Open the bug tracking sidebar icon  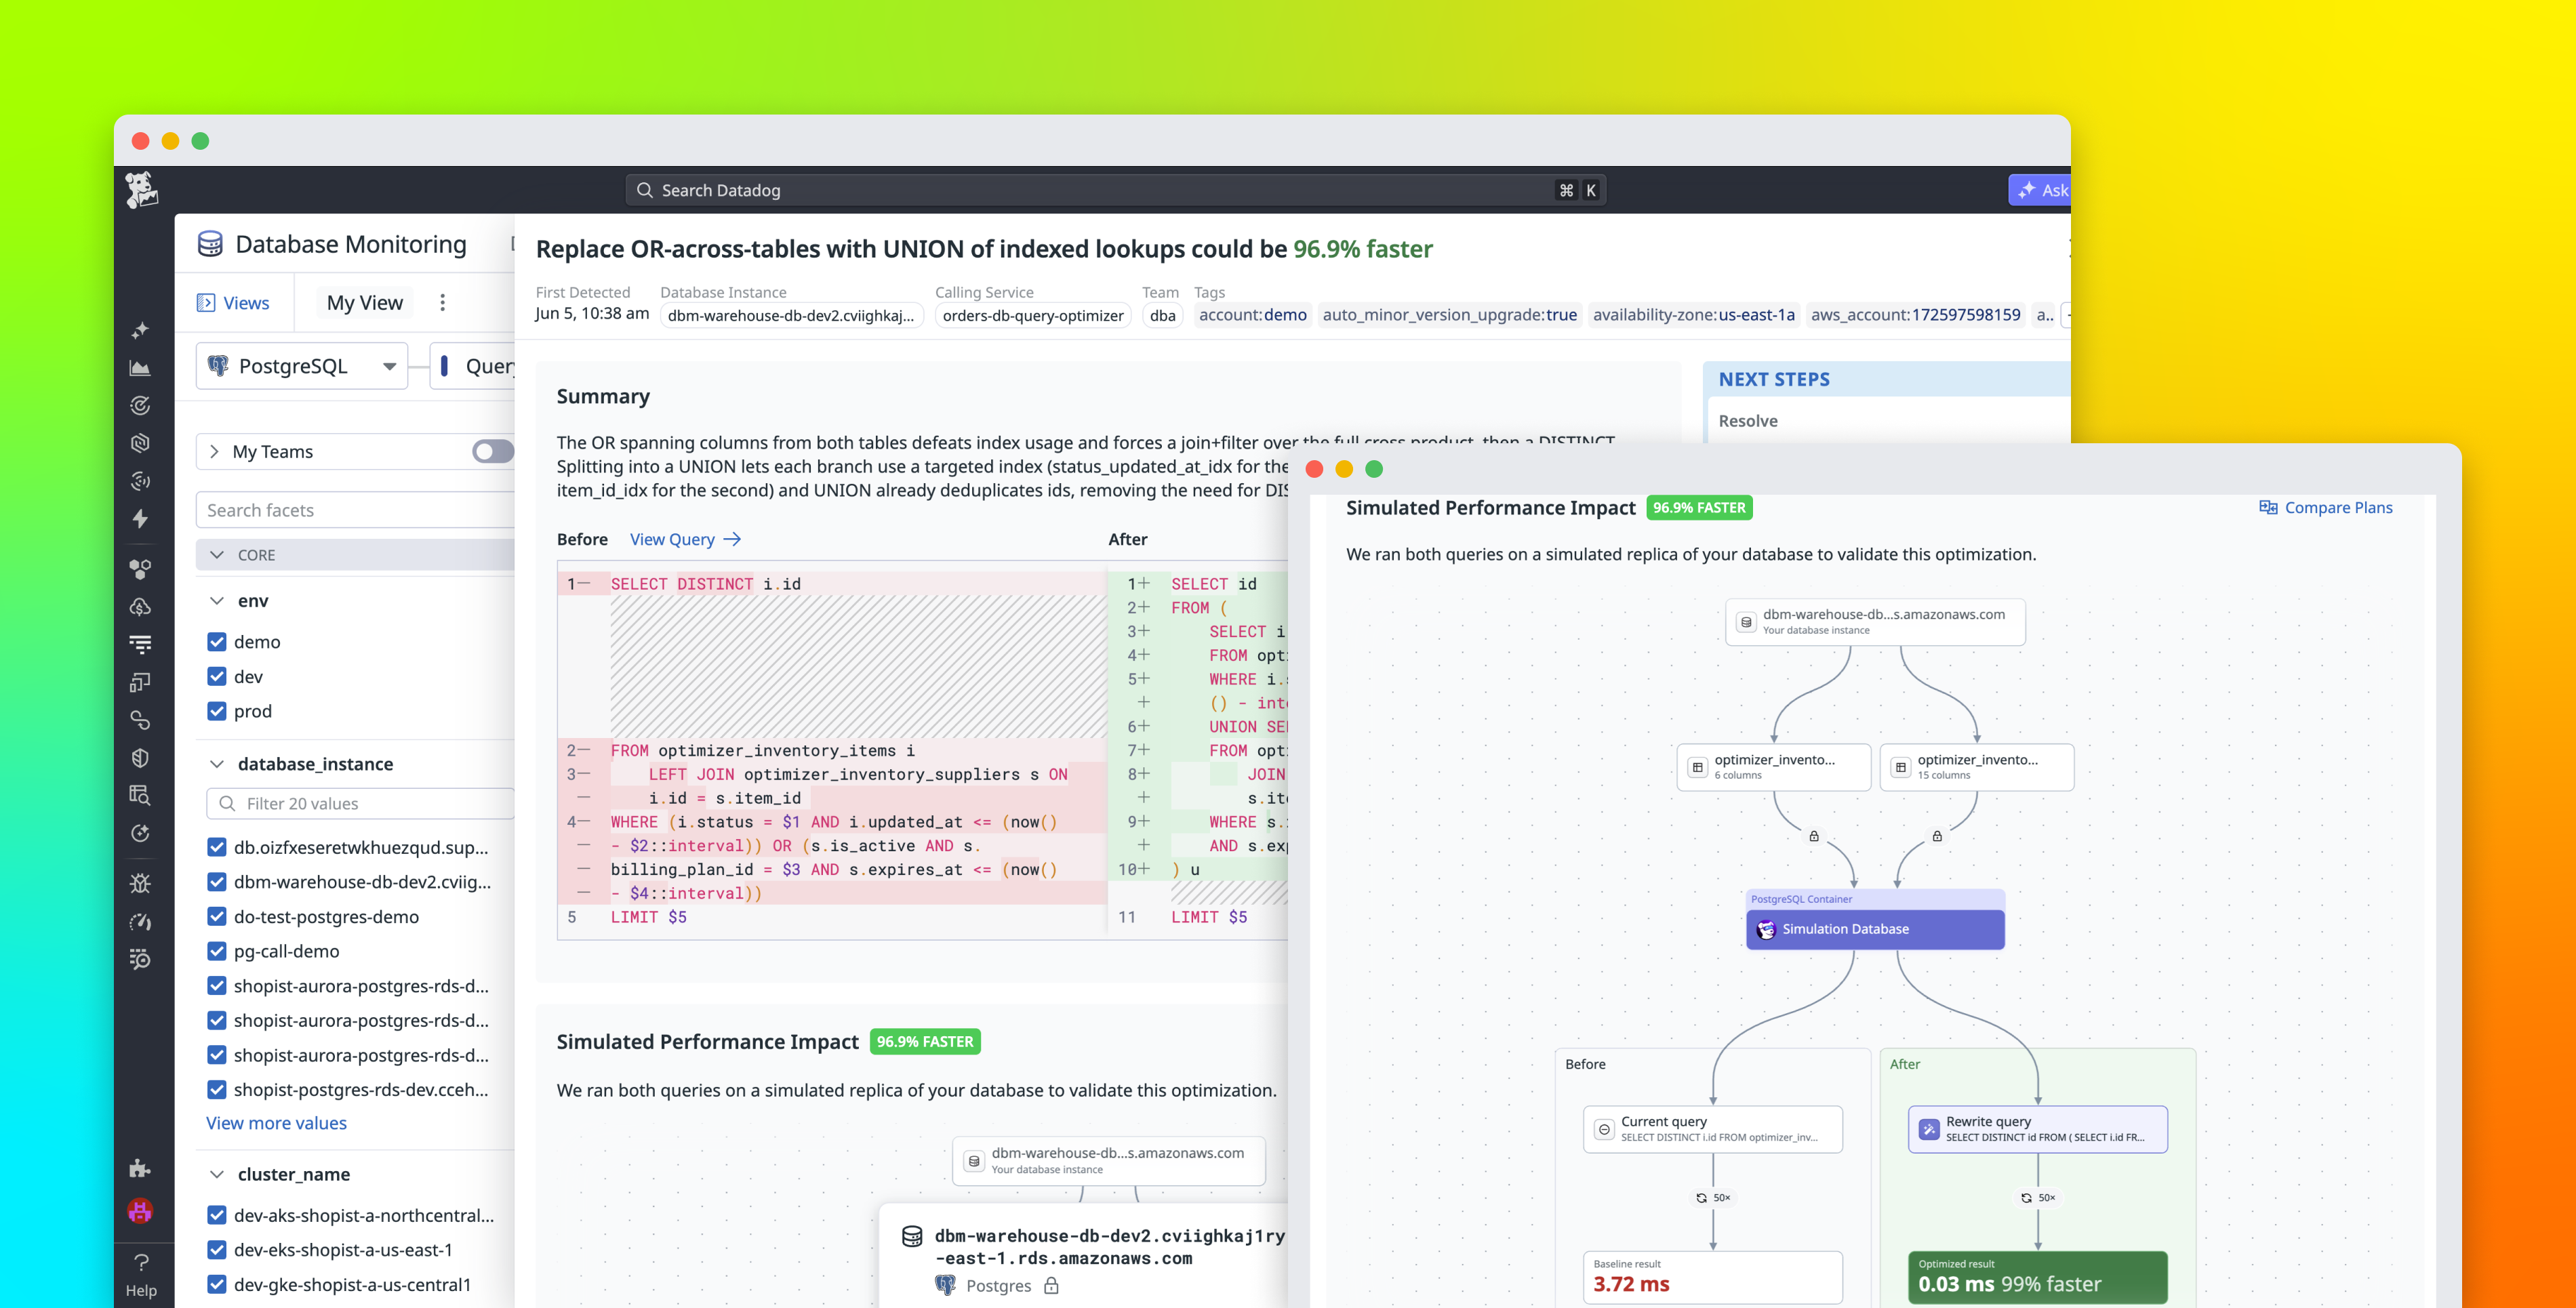[141, 884]
